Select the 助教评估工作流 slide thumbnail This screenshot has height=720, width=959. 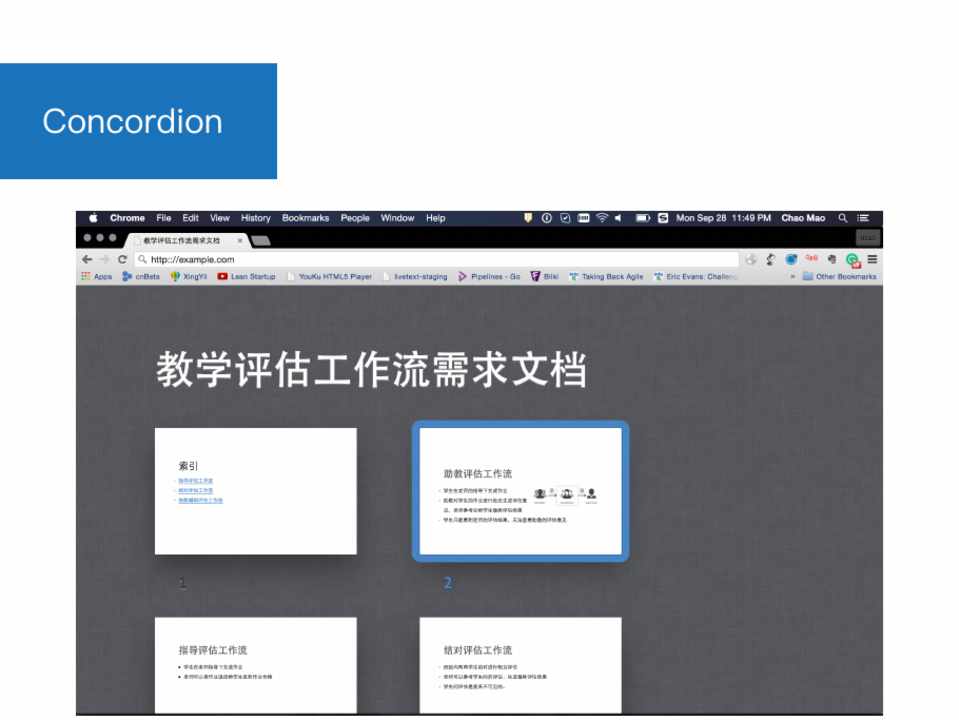click(520, 491)
